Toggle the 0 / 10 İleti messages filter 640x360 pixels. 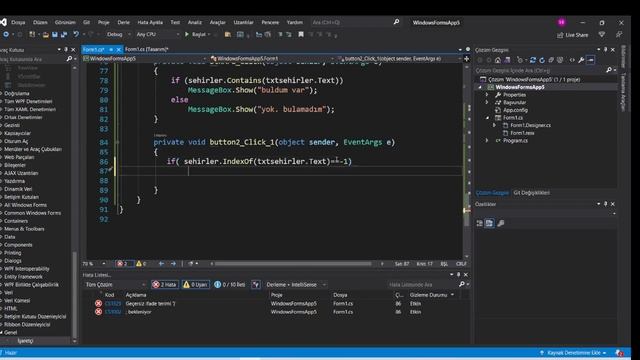[x=230, y=284]
